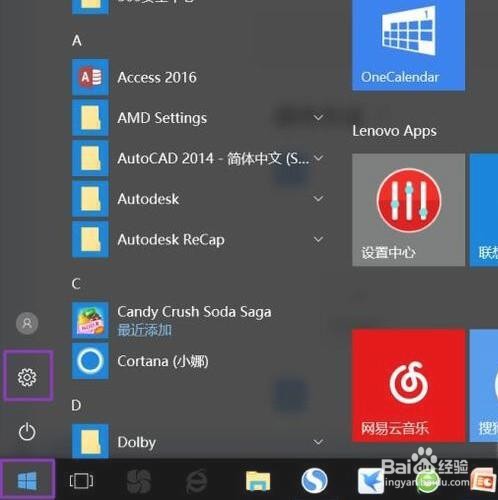
Task: Expand the AMD Settings folder chevron
Action: pos(318,117)
